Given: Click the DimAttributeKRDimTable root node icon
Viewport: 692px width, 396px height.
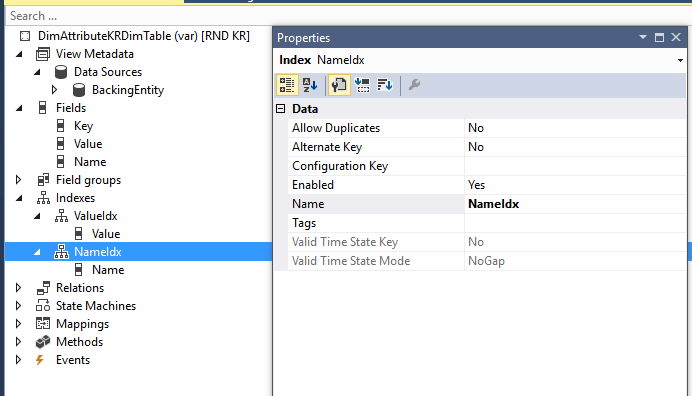Looking at the screenshot, I should [x=25, y=36].
